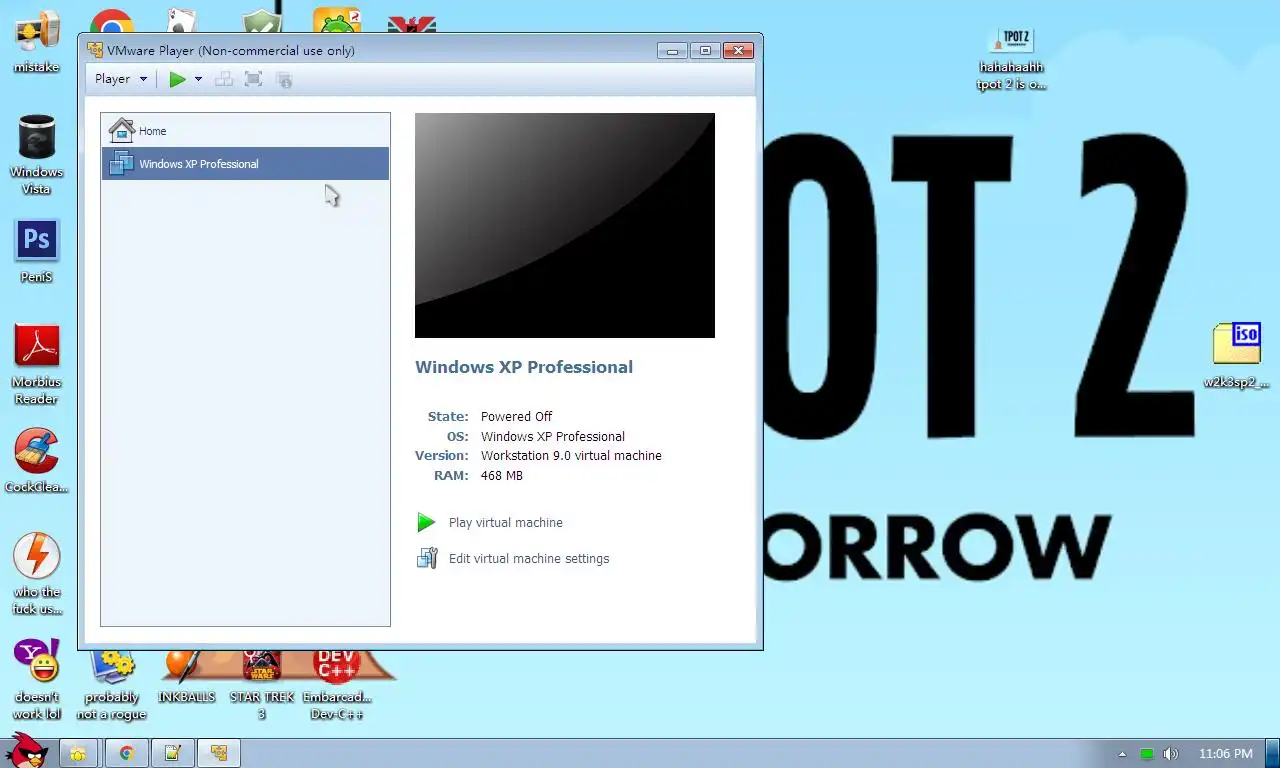Select the TPOT 2 desktop file icon
The image size is (1280, 768).
click(1011, 58)
